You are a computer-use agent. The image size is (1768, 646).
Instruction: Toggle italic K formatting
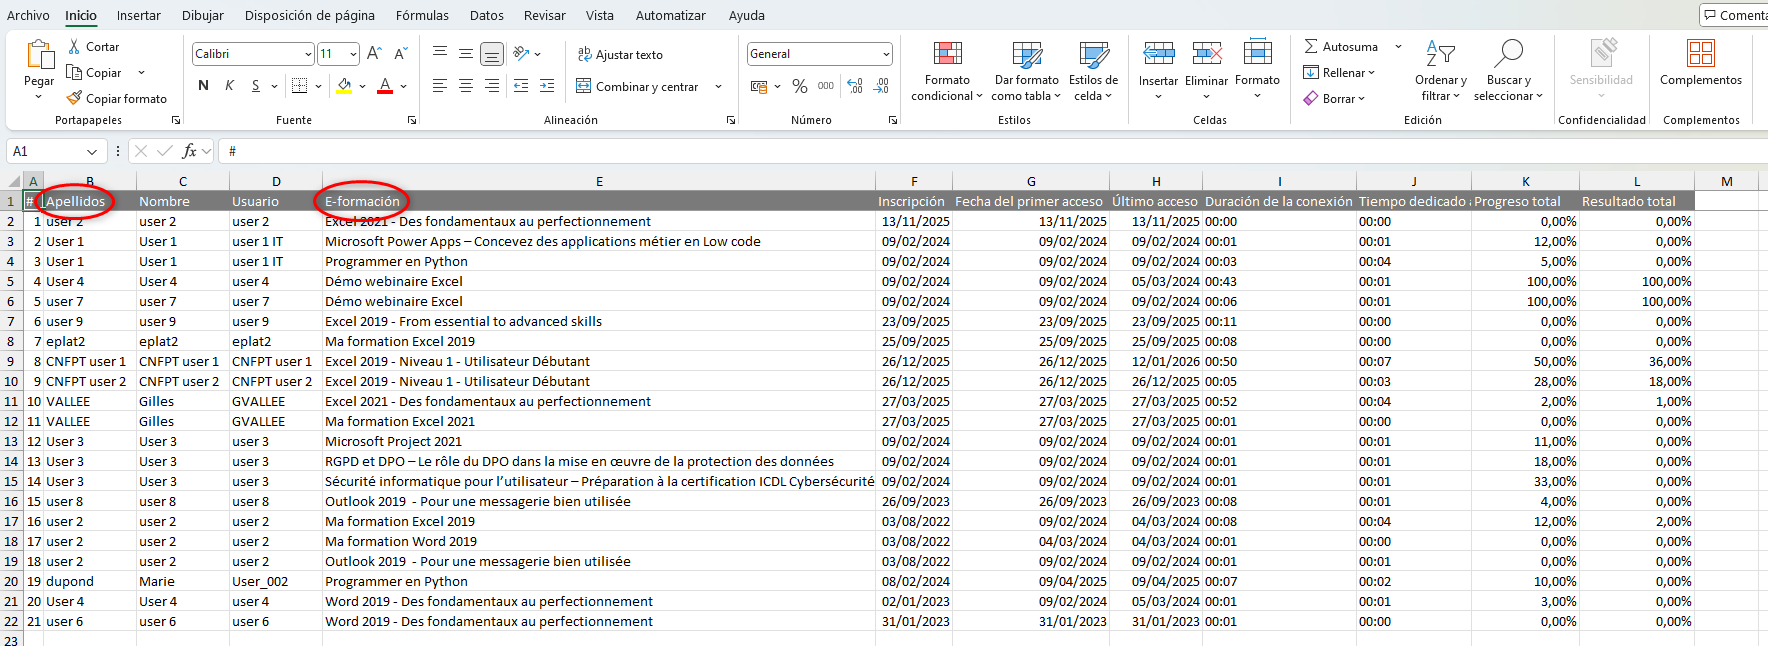[230, 86]
